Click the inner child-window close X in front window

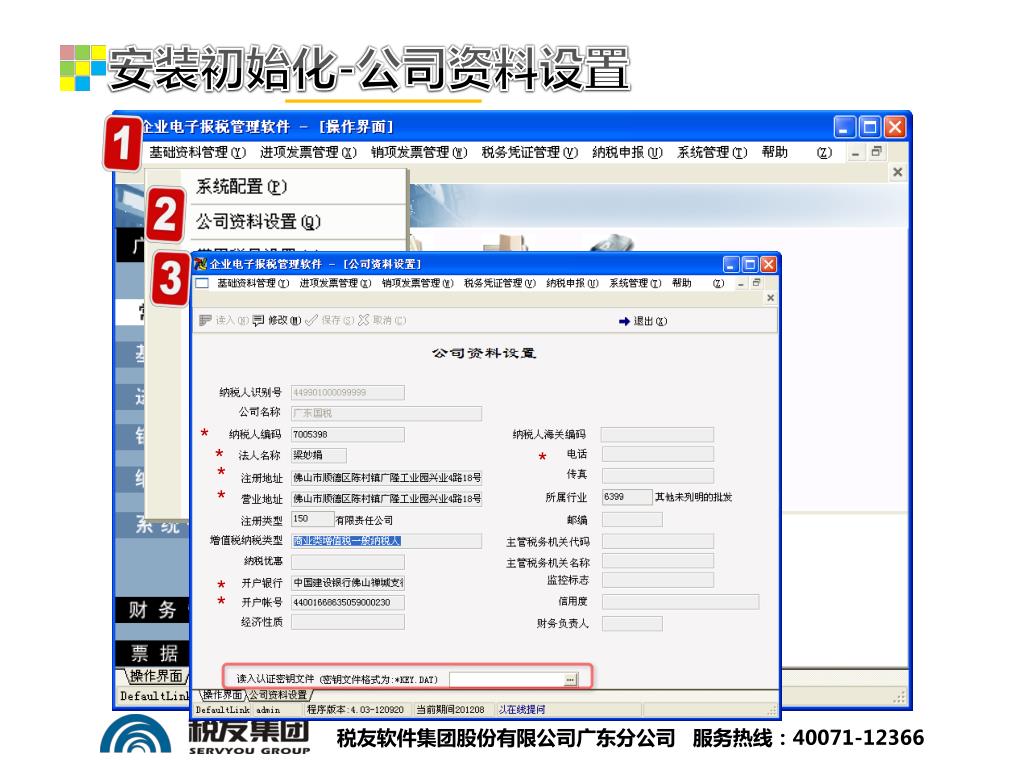pos(771,298)
